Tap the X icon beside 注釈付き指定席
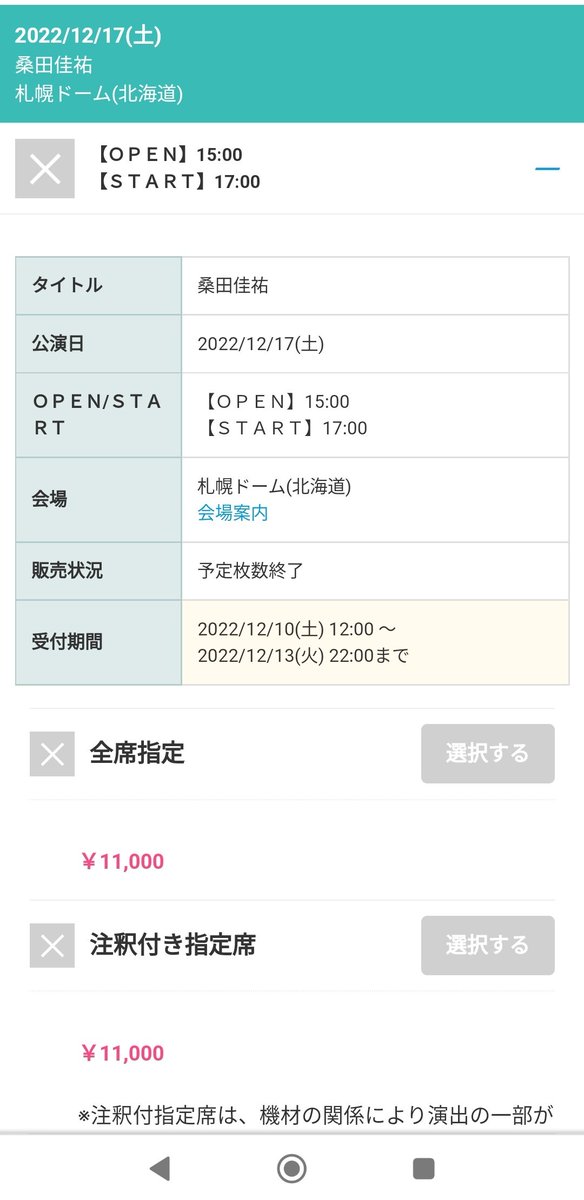The image size is (584, 1200). [x=52, y=945]
